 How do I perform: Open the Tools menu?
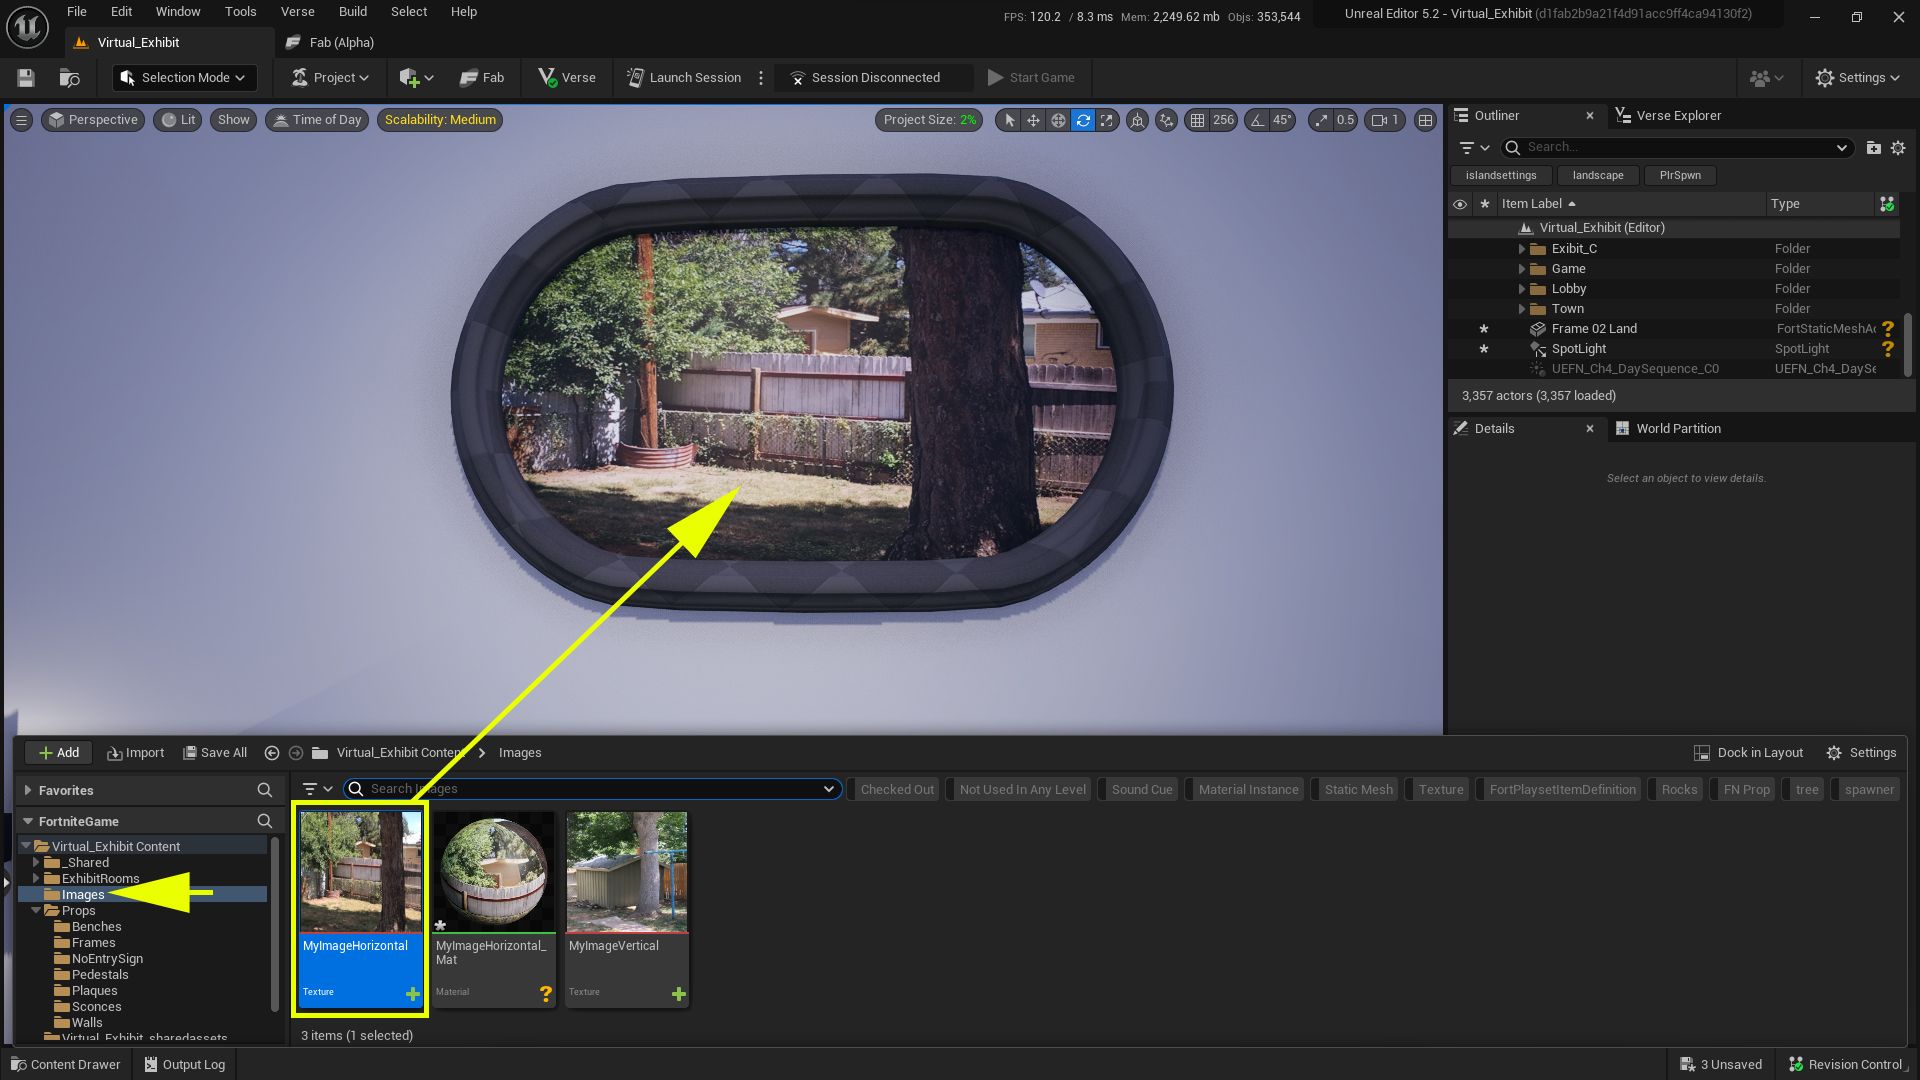[x=240, y=12]
